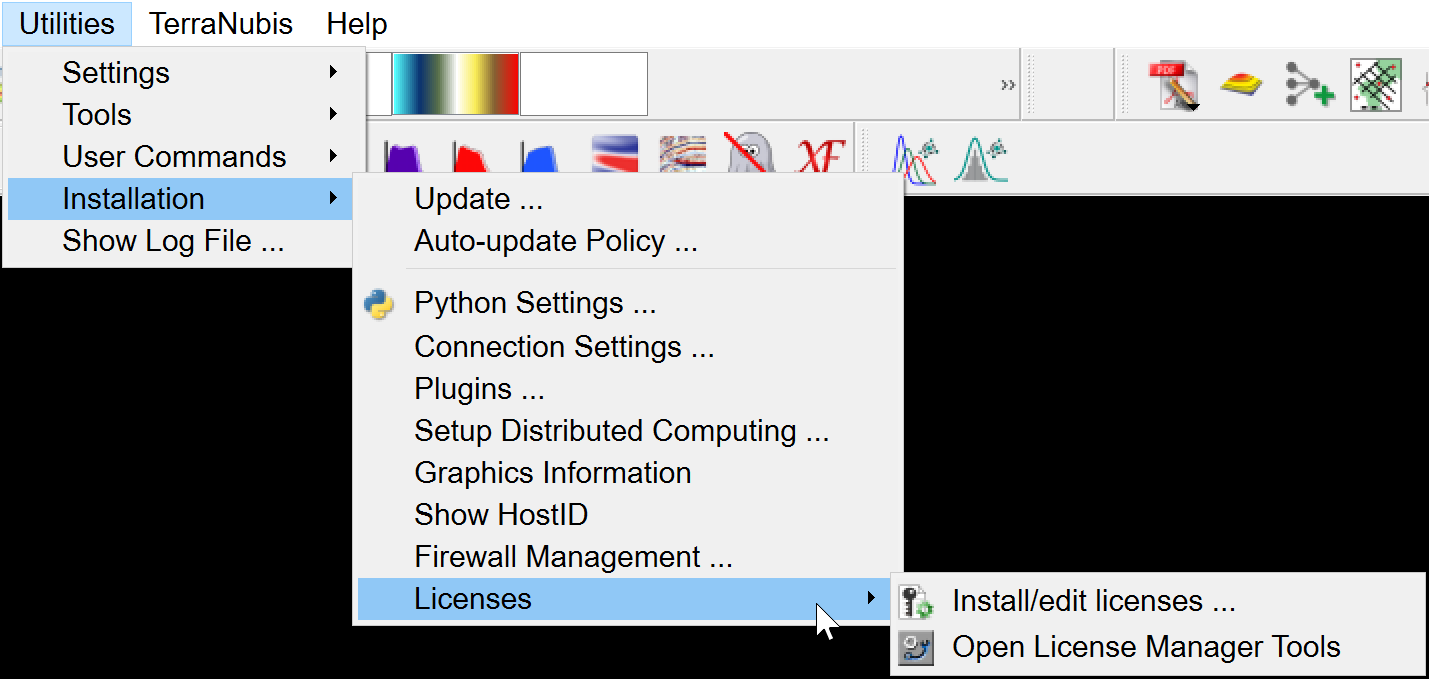Click the node graph icon with green plus
This screenshot has width=1429, height=679.
tap(1309, 85)
